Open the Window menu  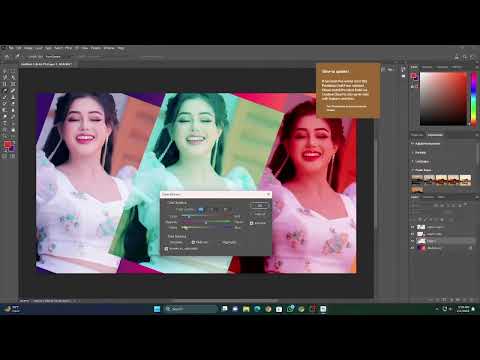tap(109, 48)
